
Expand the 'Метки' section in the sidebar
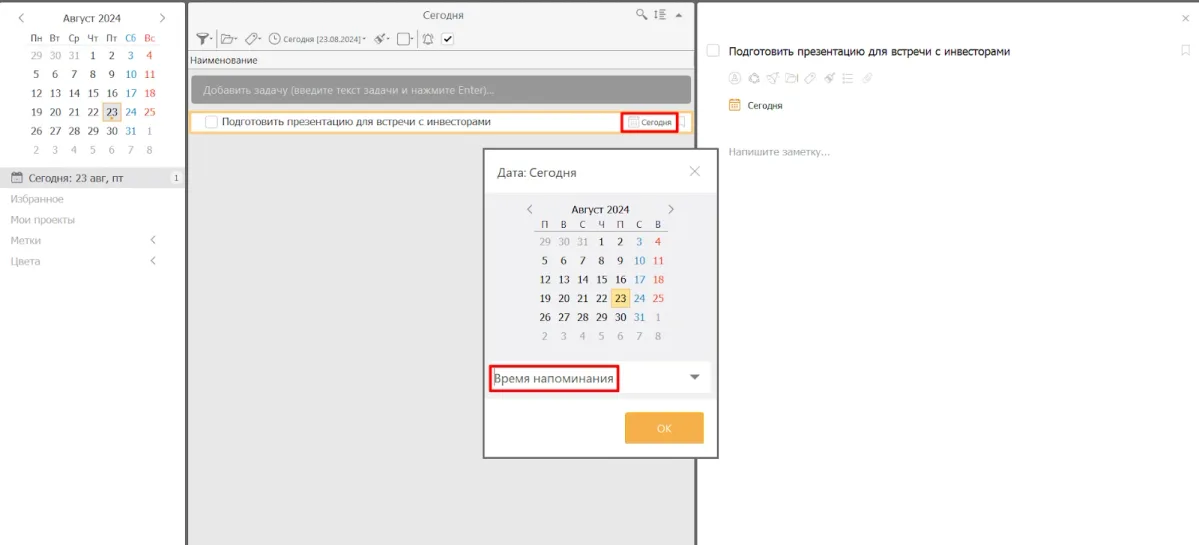(x=153, y=240)
